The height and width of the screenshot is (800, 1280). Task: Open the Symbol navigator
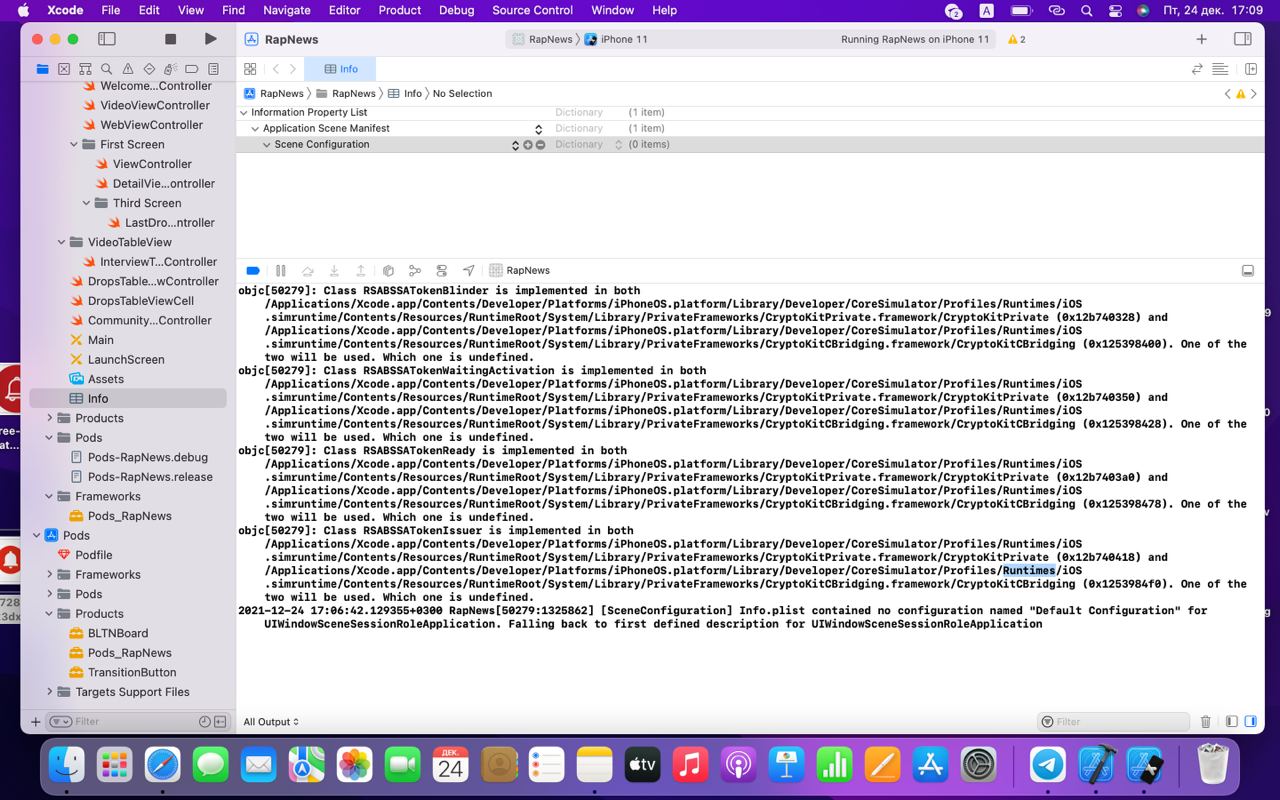pos(85,69)
